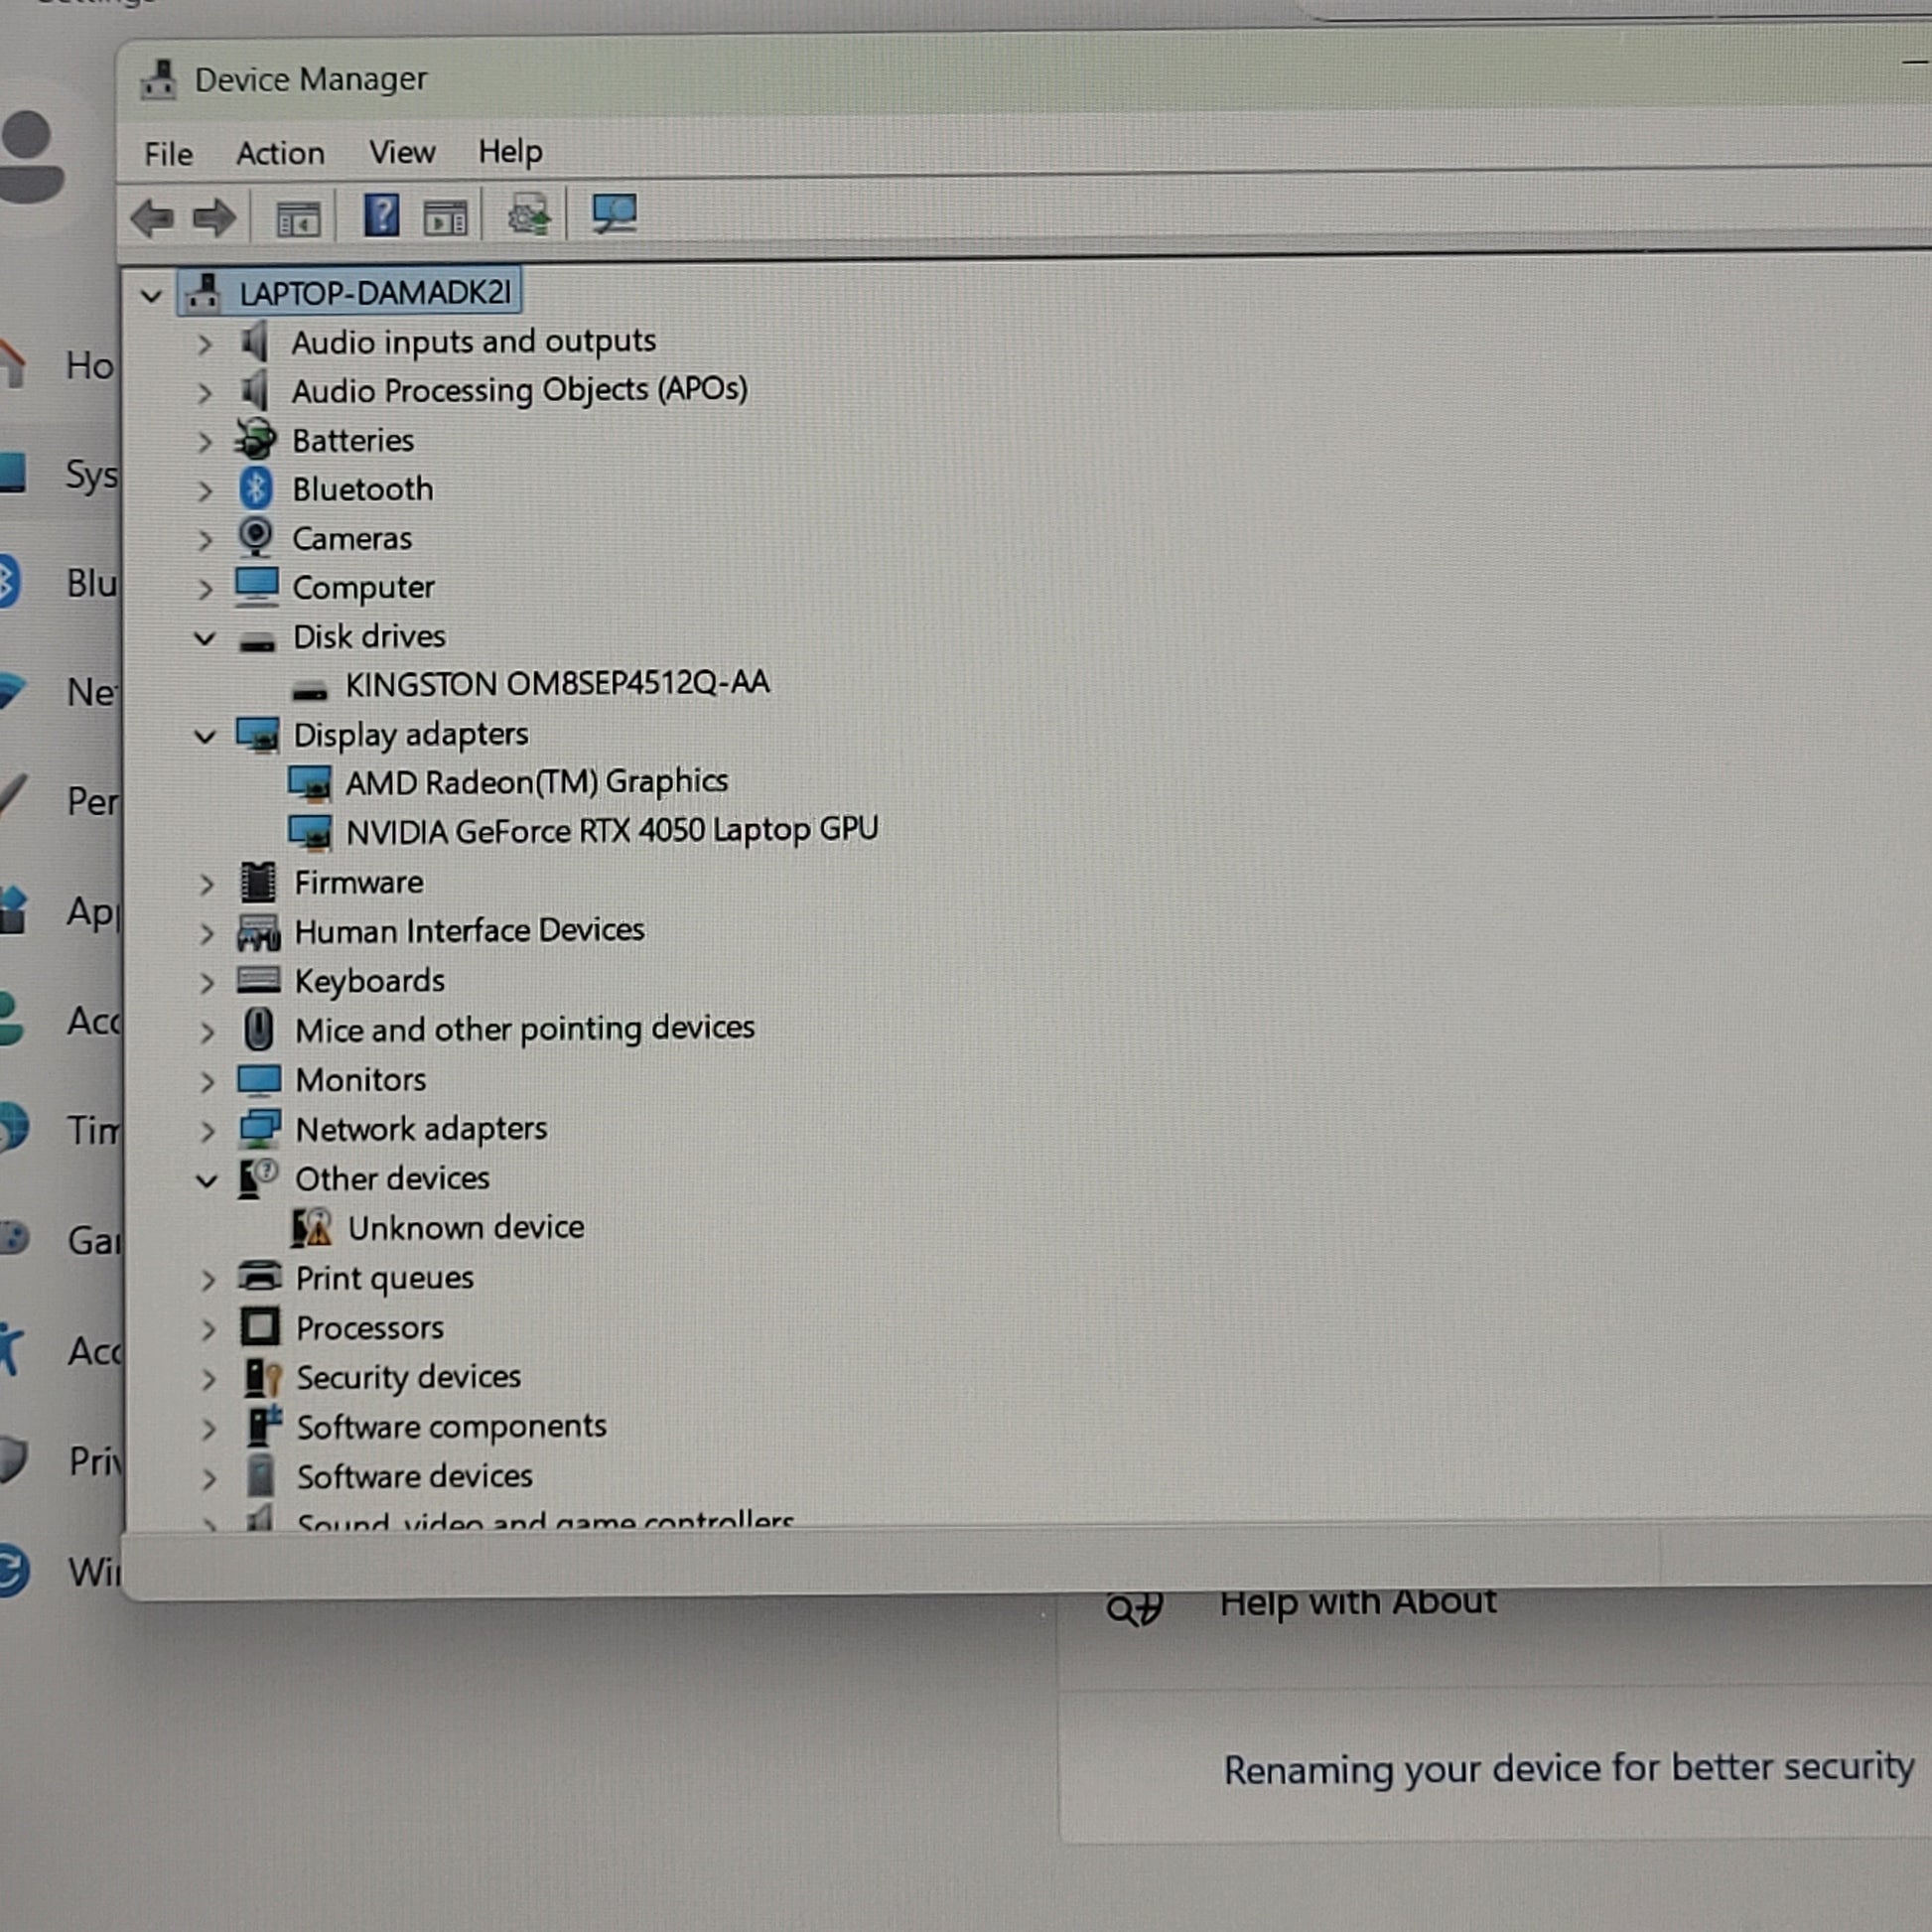
Task: Click the Disk drives icon
Action: click(257, 644)
